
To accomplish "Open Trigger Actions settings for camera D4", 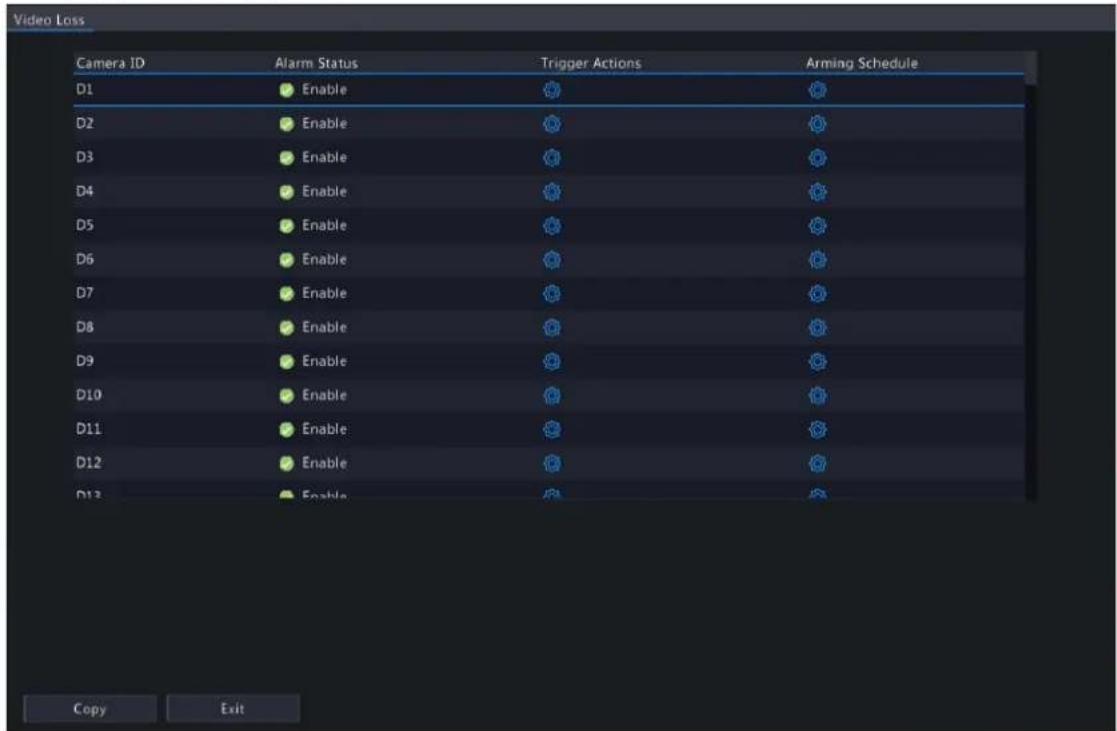I will pos(552,192).
